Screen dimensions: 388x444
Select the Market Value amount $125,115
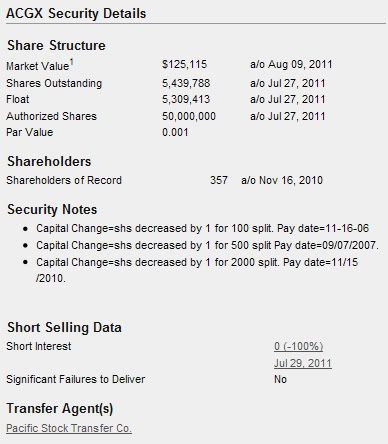pyautogui.click(x=185, y=64)
